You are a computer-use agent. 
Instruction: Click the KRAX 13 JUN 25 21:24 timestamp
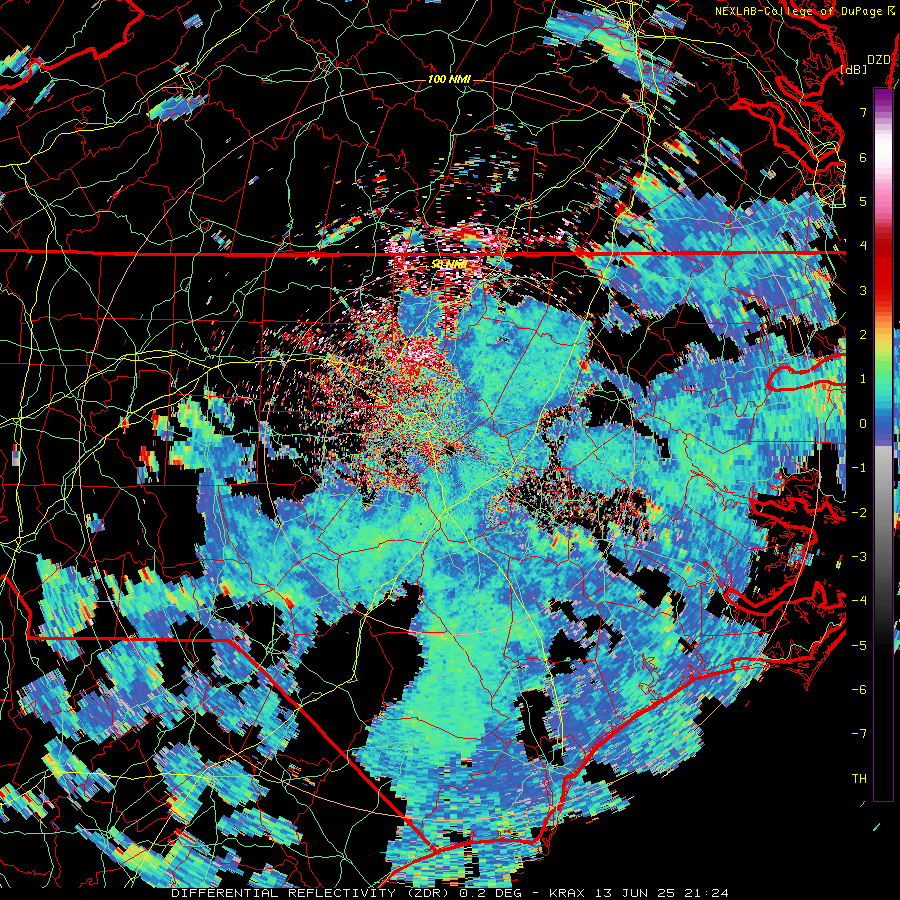tap(639, 893)
